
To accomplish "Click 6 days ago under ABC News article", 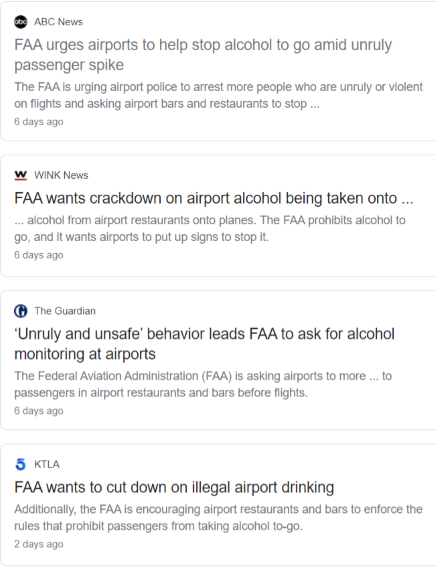I will pyautogui.click(x=39, y=121).
